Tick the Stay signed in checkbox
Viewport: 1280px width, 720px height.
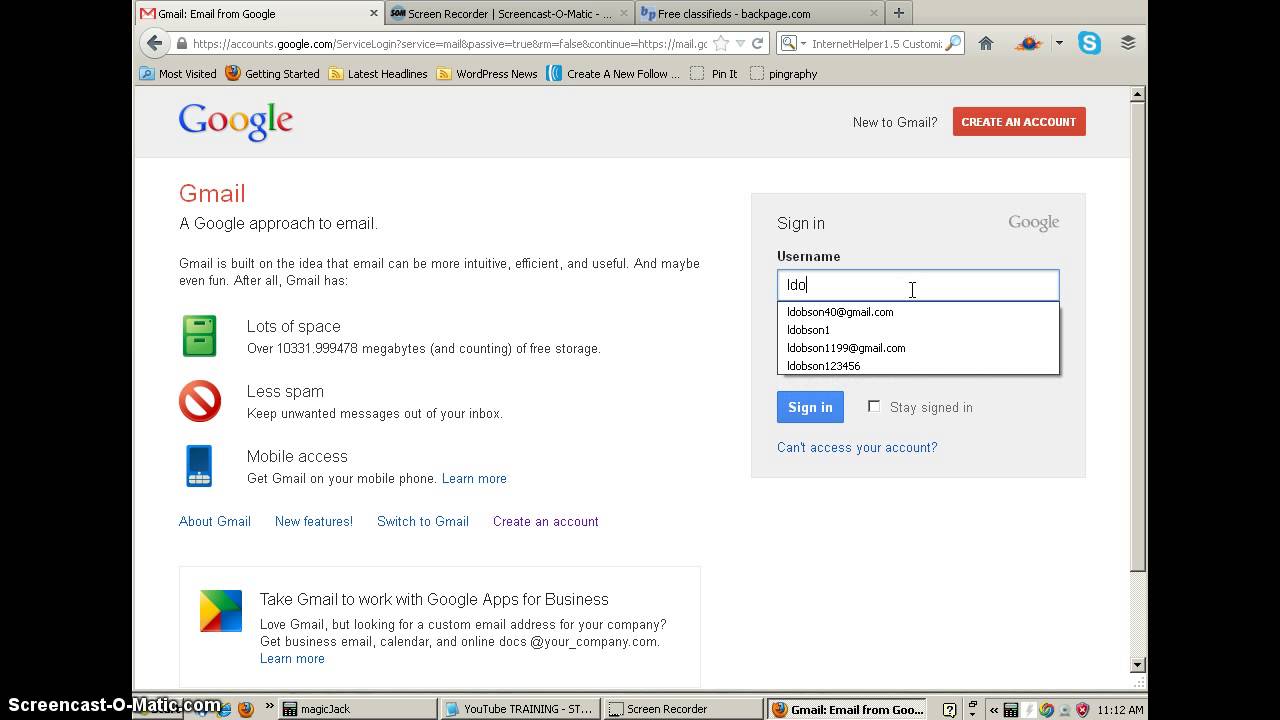[874, 406]
